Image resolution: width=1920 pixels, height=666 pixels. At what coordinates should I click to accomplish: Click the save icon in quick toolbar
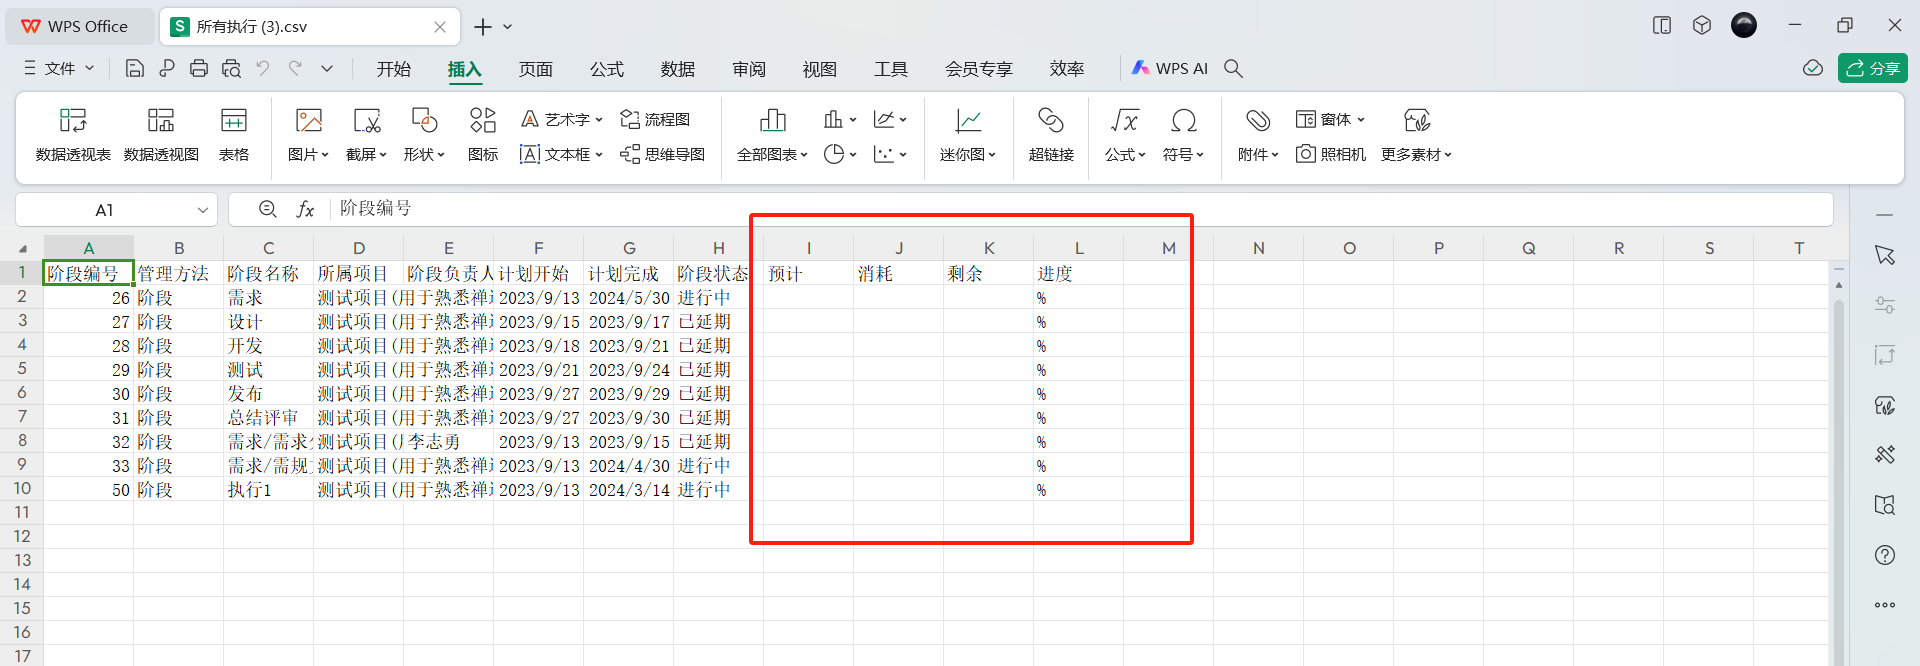tap(135, 68)
